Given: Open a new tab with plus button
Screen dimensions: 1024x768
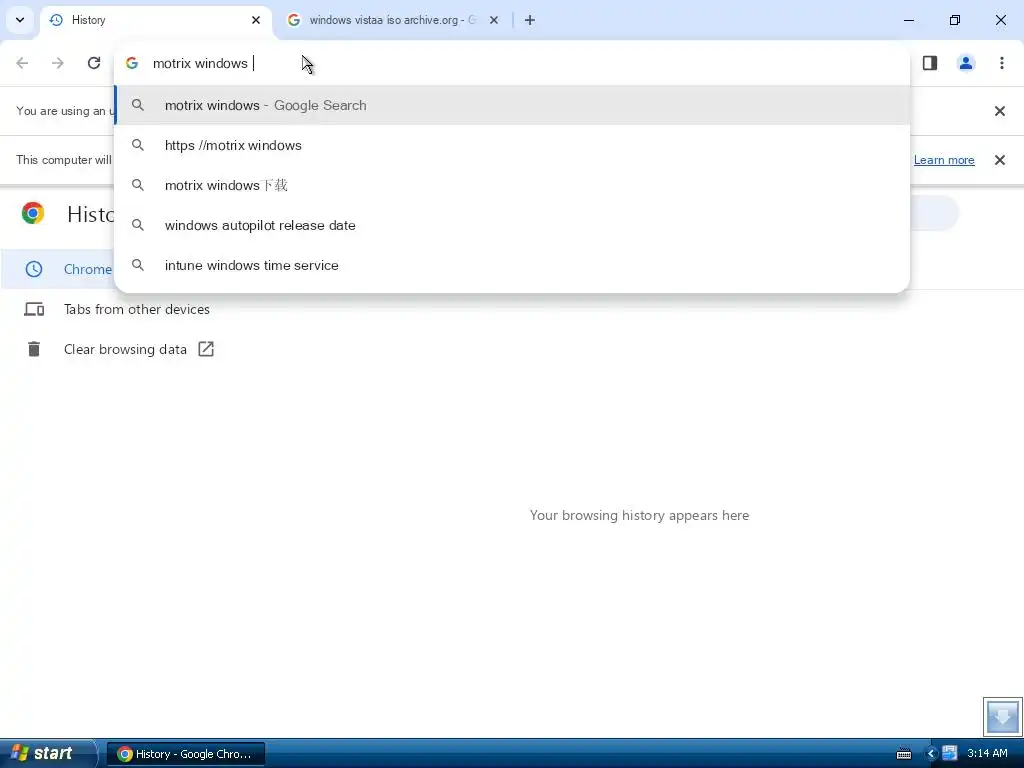Looking at the screenshot, I should (530, 20).
